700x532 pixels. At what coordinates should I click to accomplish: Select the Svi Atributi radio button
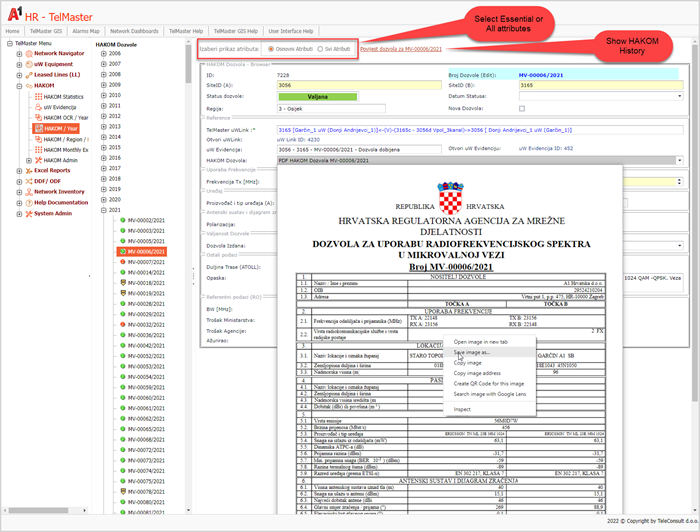tap(320, 49)
